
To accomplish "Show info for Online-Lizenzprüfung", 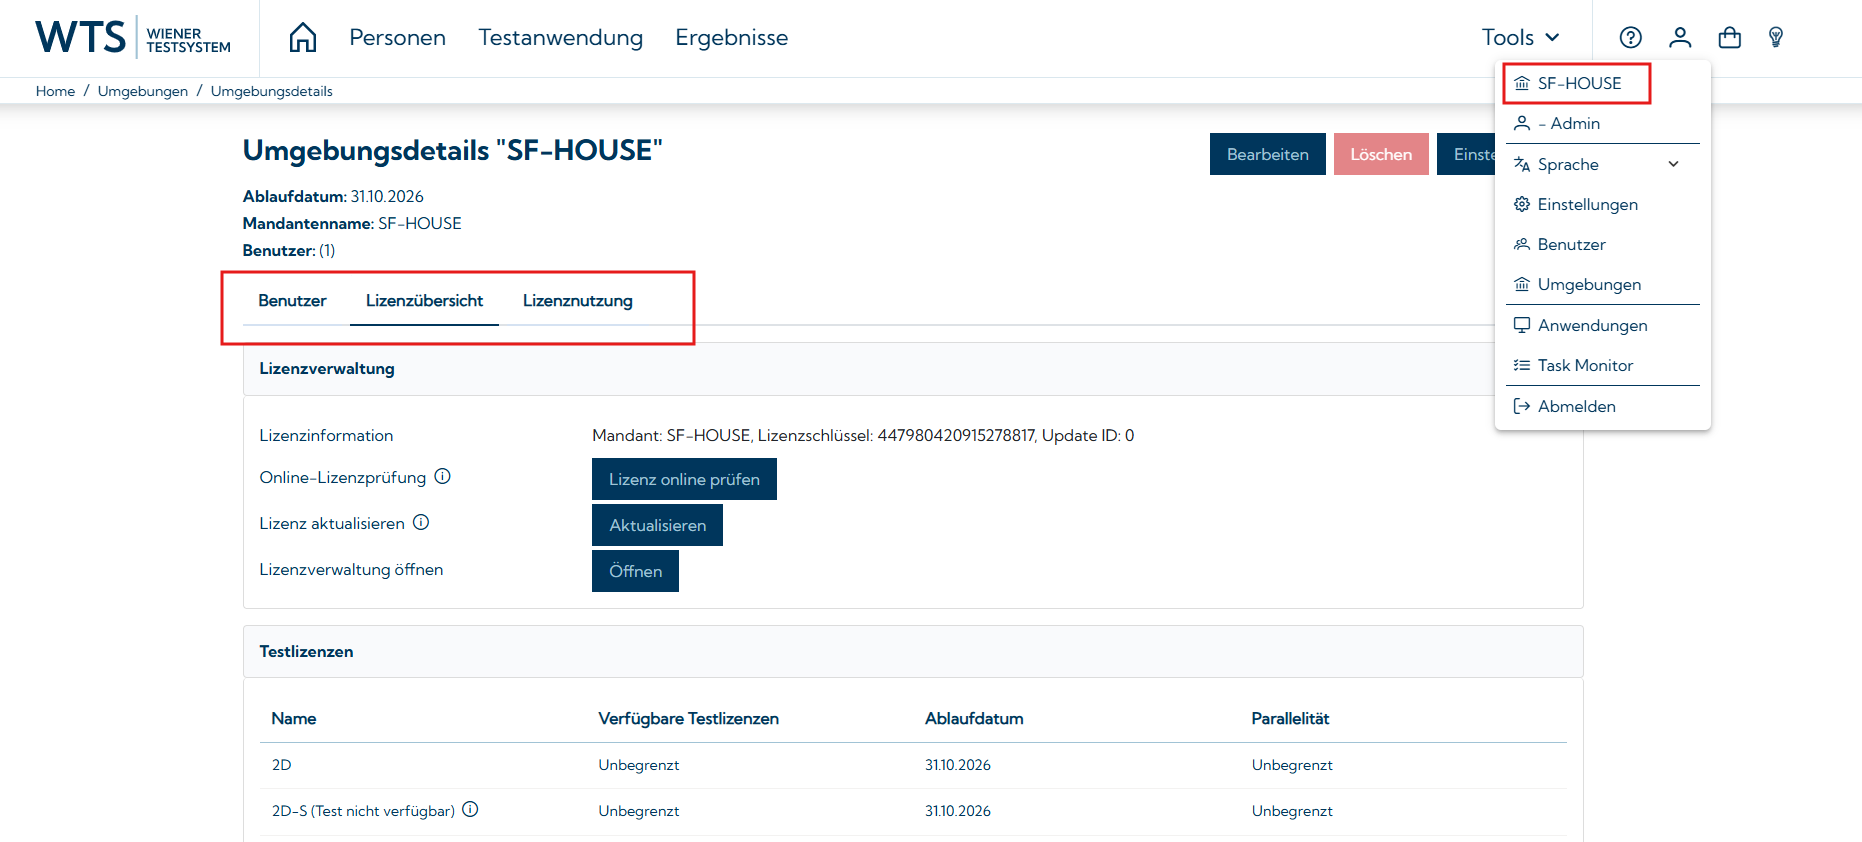I will [443, 477].
